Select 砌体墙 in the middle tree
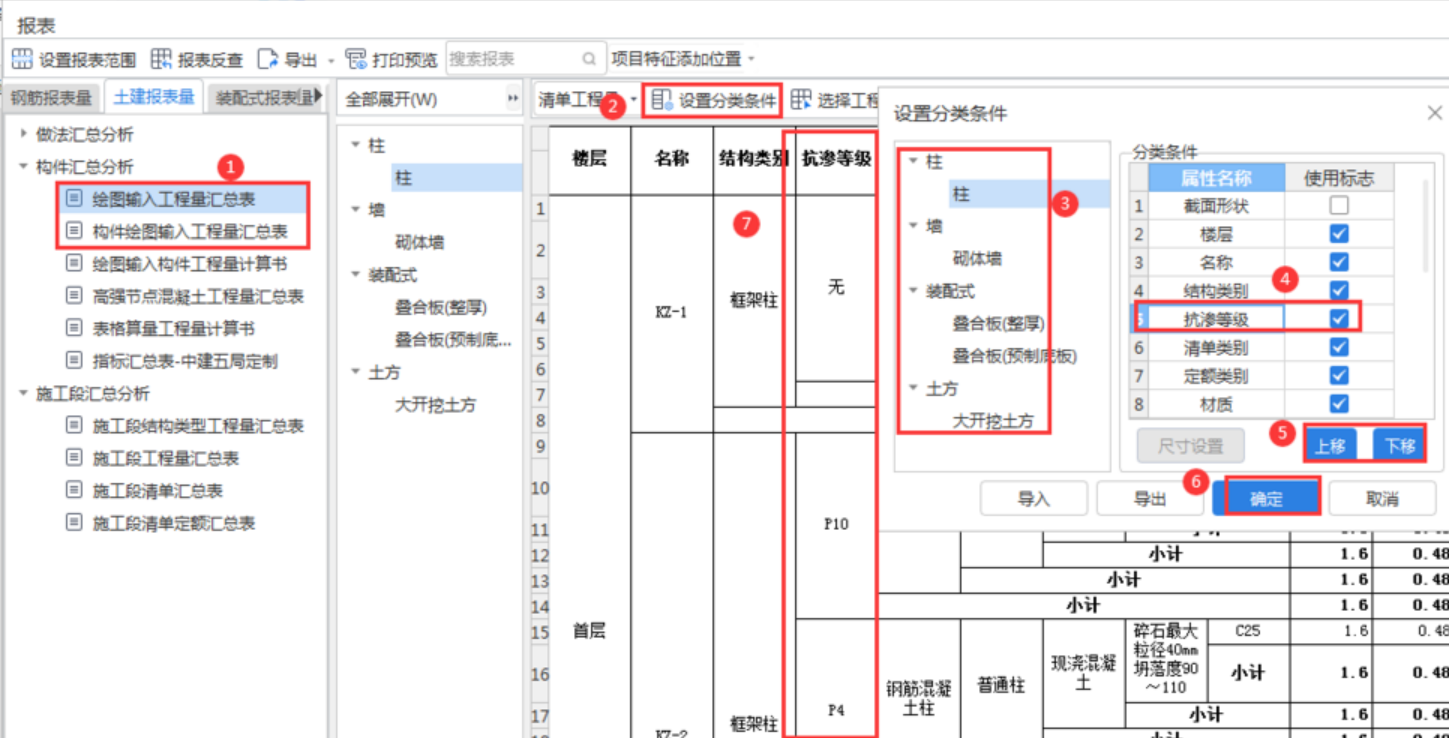 point(420,242)
